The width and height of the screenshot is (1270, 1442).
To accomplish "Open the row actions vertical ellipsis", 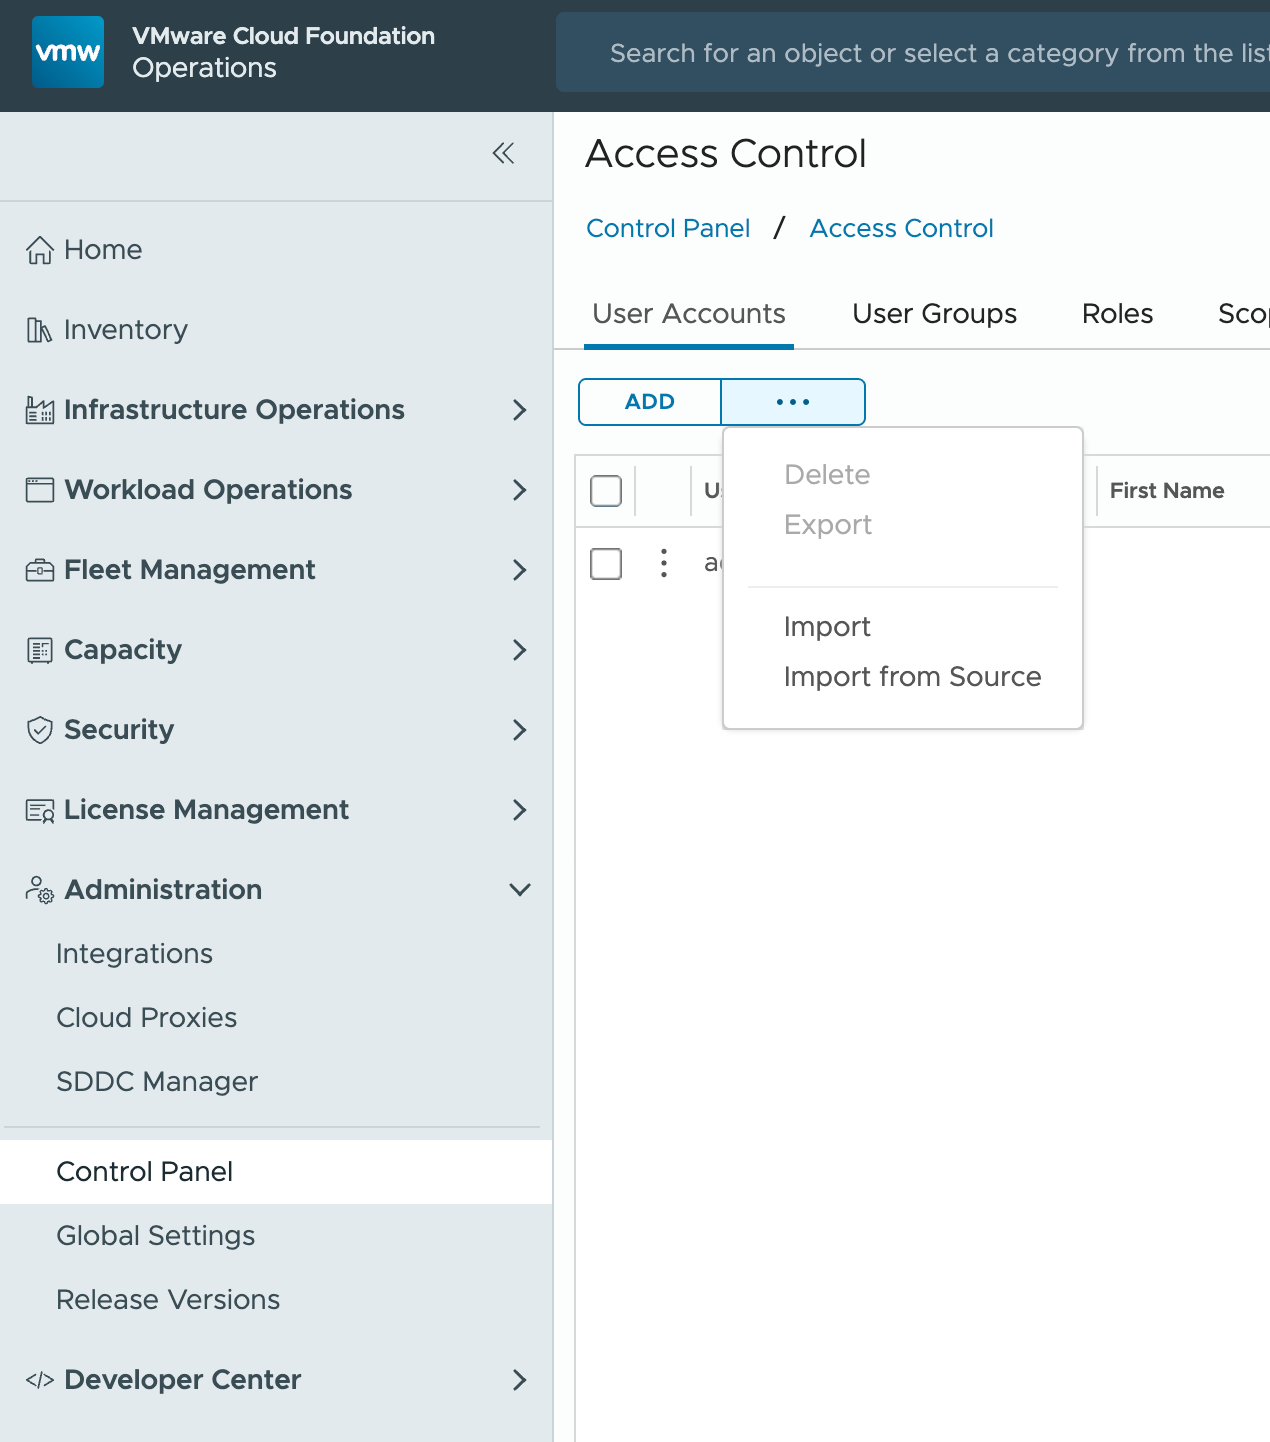I will (664, 563).
